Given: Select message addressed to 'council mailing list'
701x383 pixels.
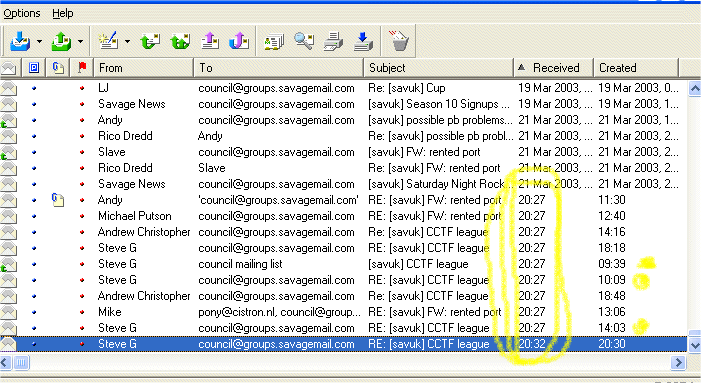Looking at the screenshot, I should click(343, 264).
